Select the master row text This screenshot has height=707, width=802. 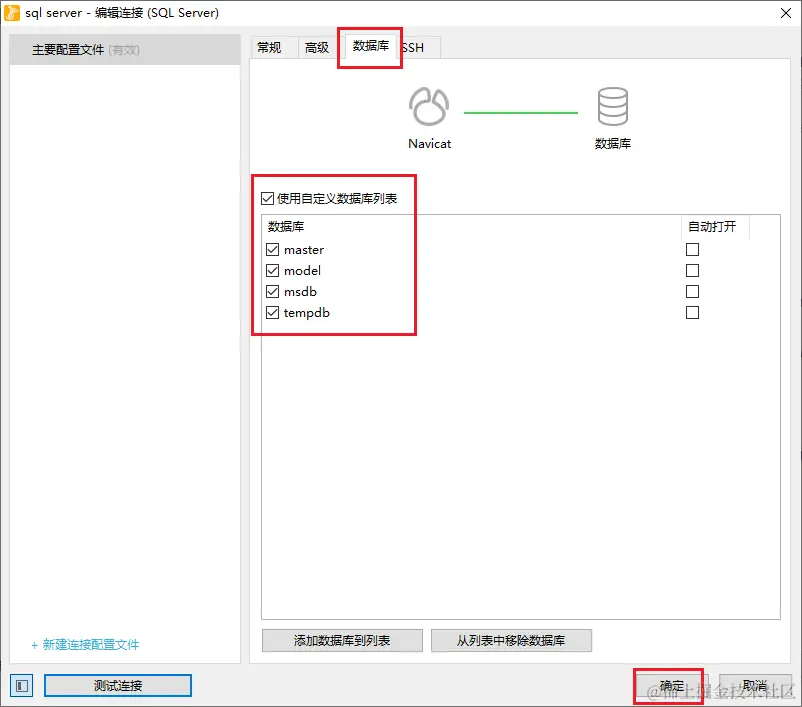(x=304, y=250)
